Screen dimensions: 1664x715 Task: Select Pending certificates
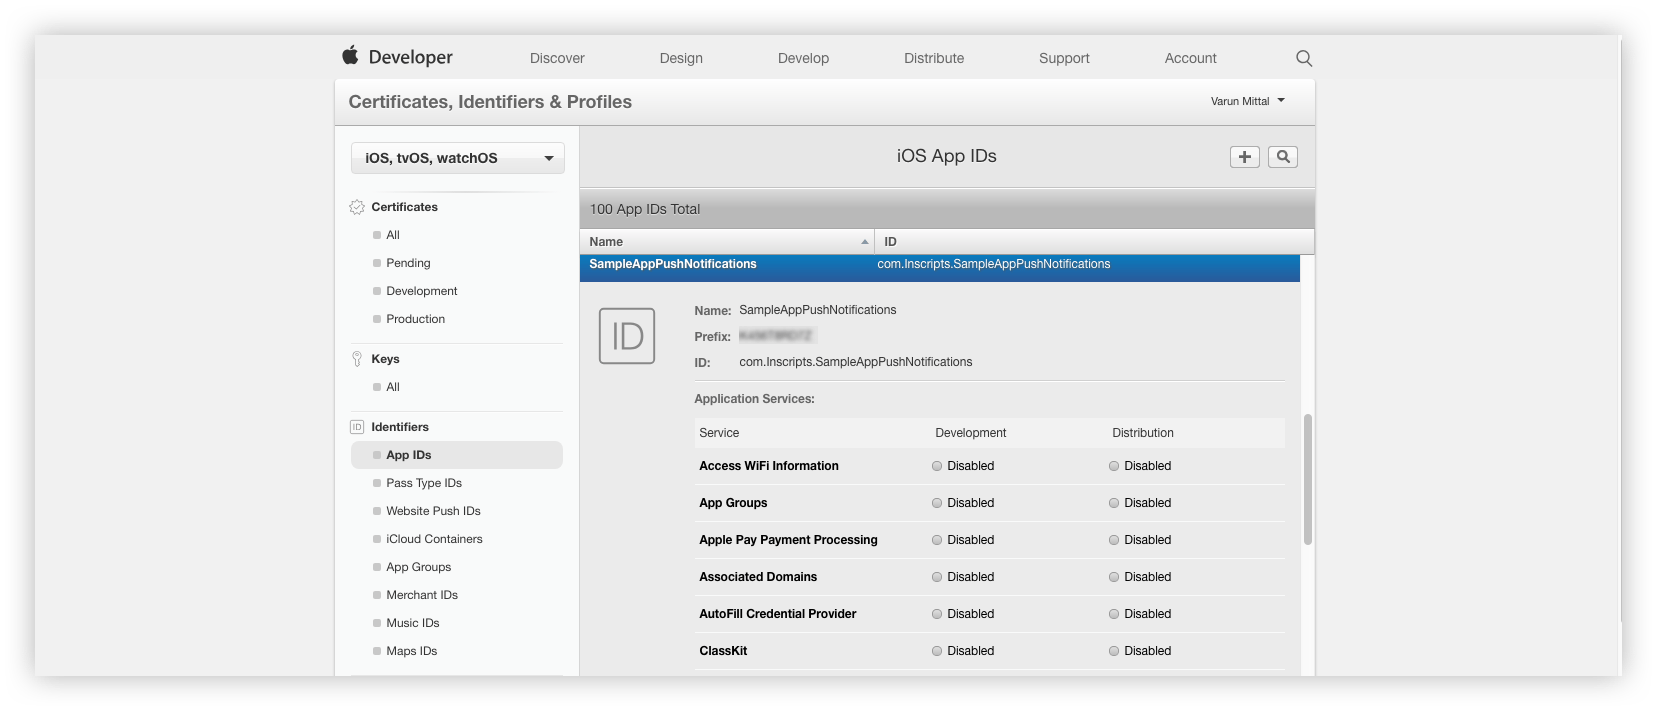pos(408,263)
